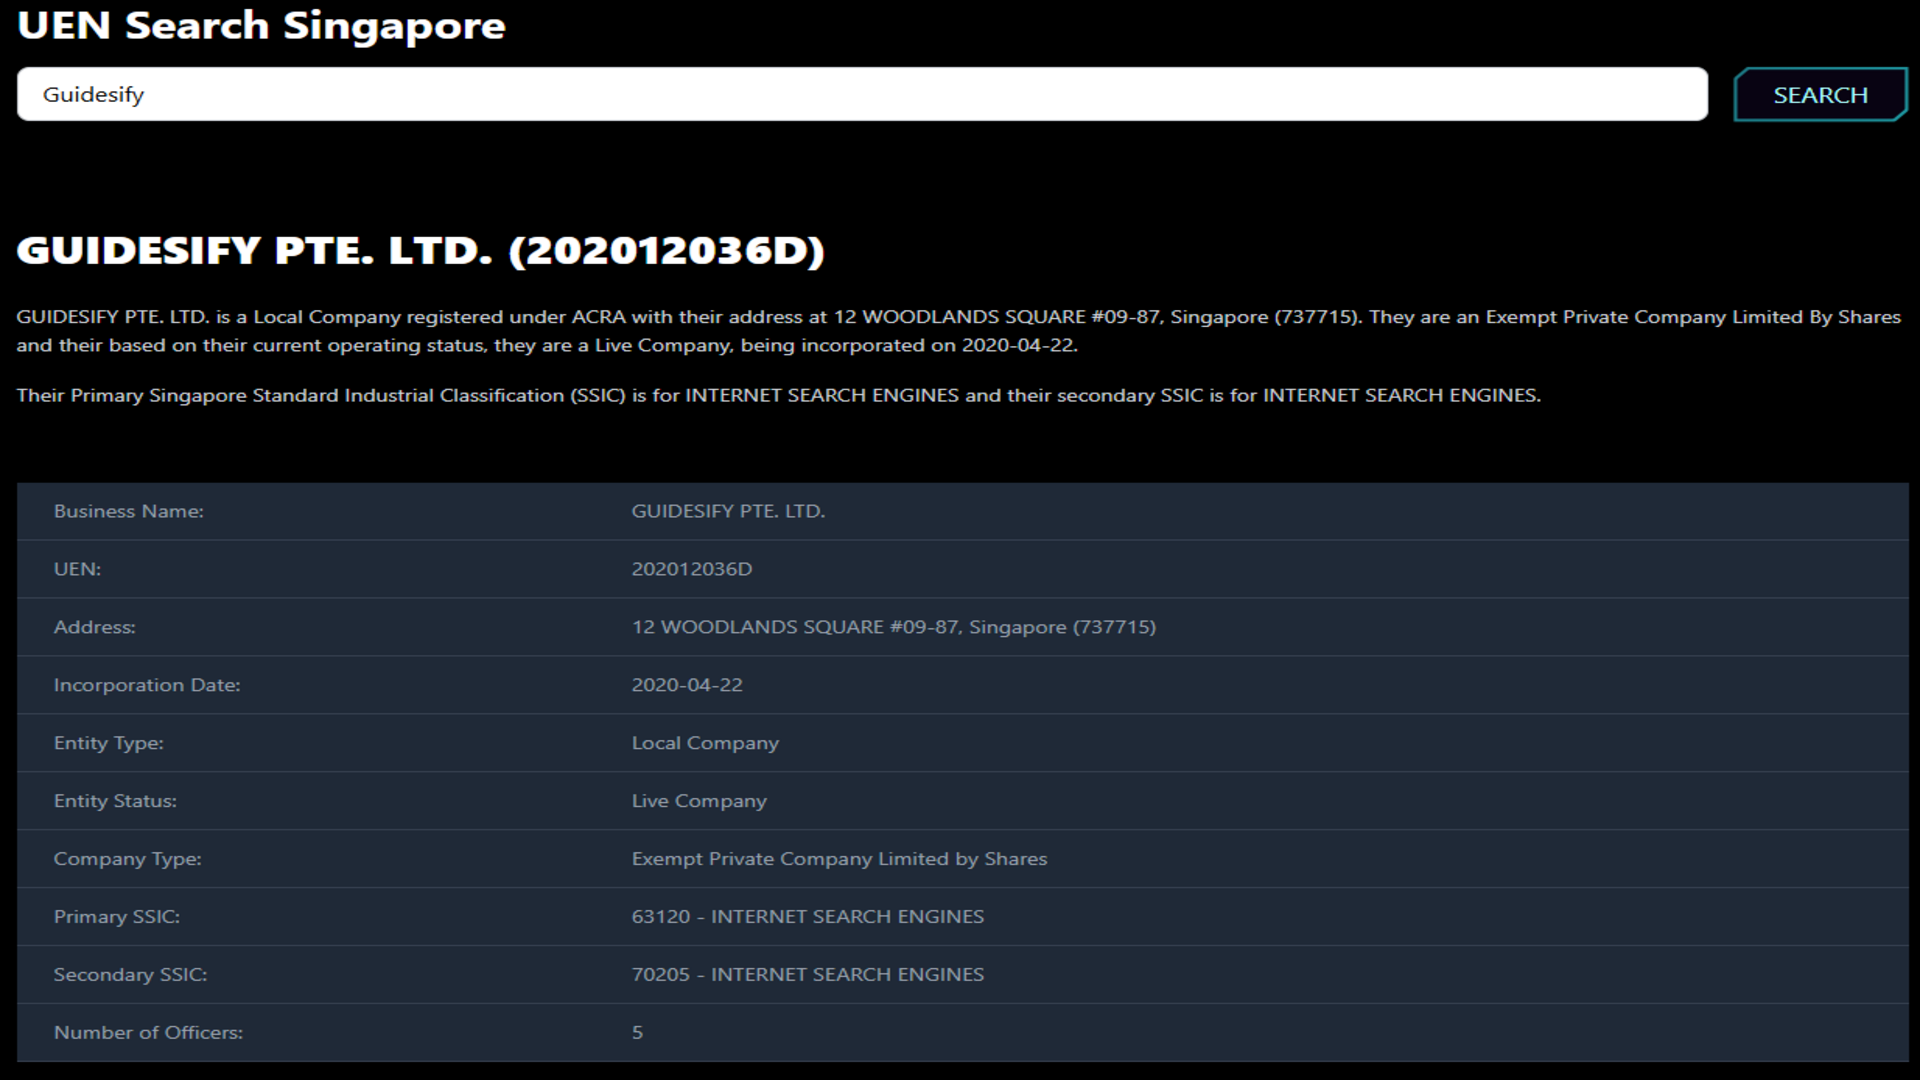Click the Exempt Private Company Limited by Shares value

(839, 859)
